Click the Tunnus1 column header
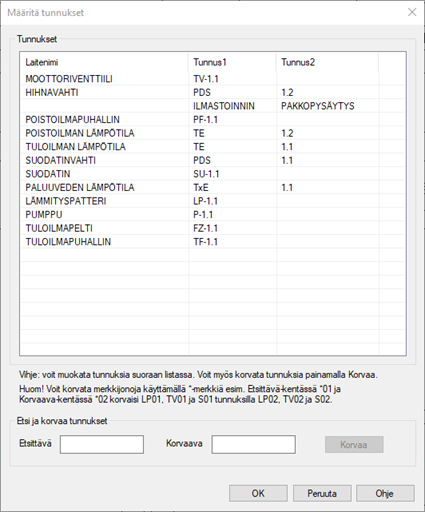 pyautogui.click(x=232, y=62)
